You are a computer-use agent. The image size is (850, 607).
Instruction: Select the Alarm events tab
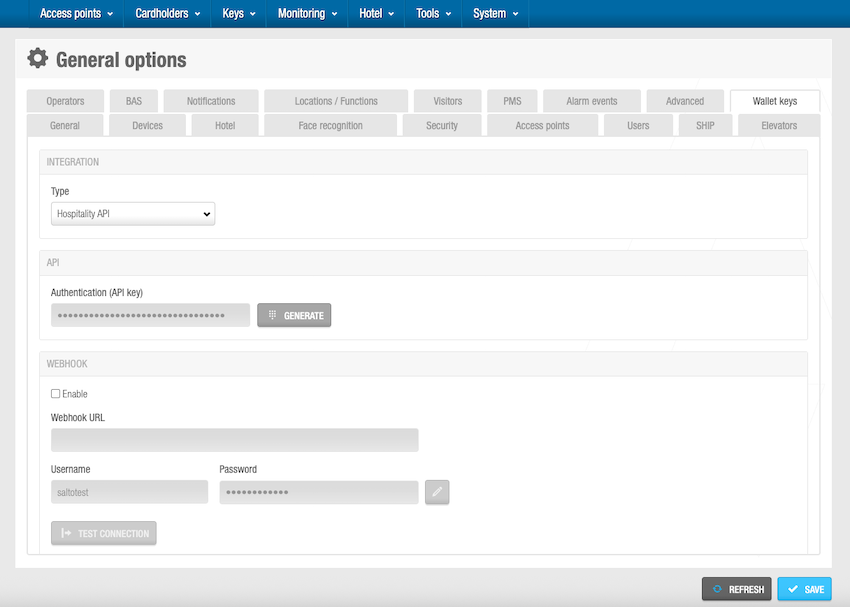click(591, 101)
